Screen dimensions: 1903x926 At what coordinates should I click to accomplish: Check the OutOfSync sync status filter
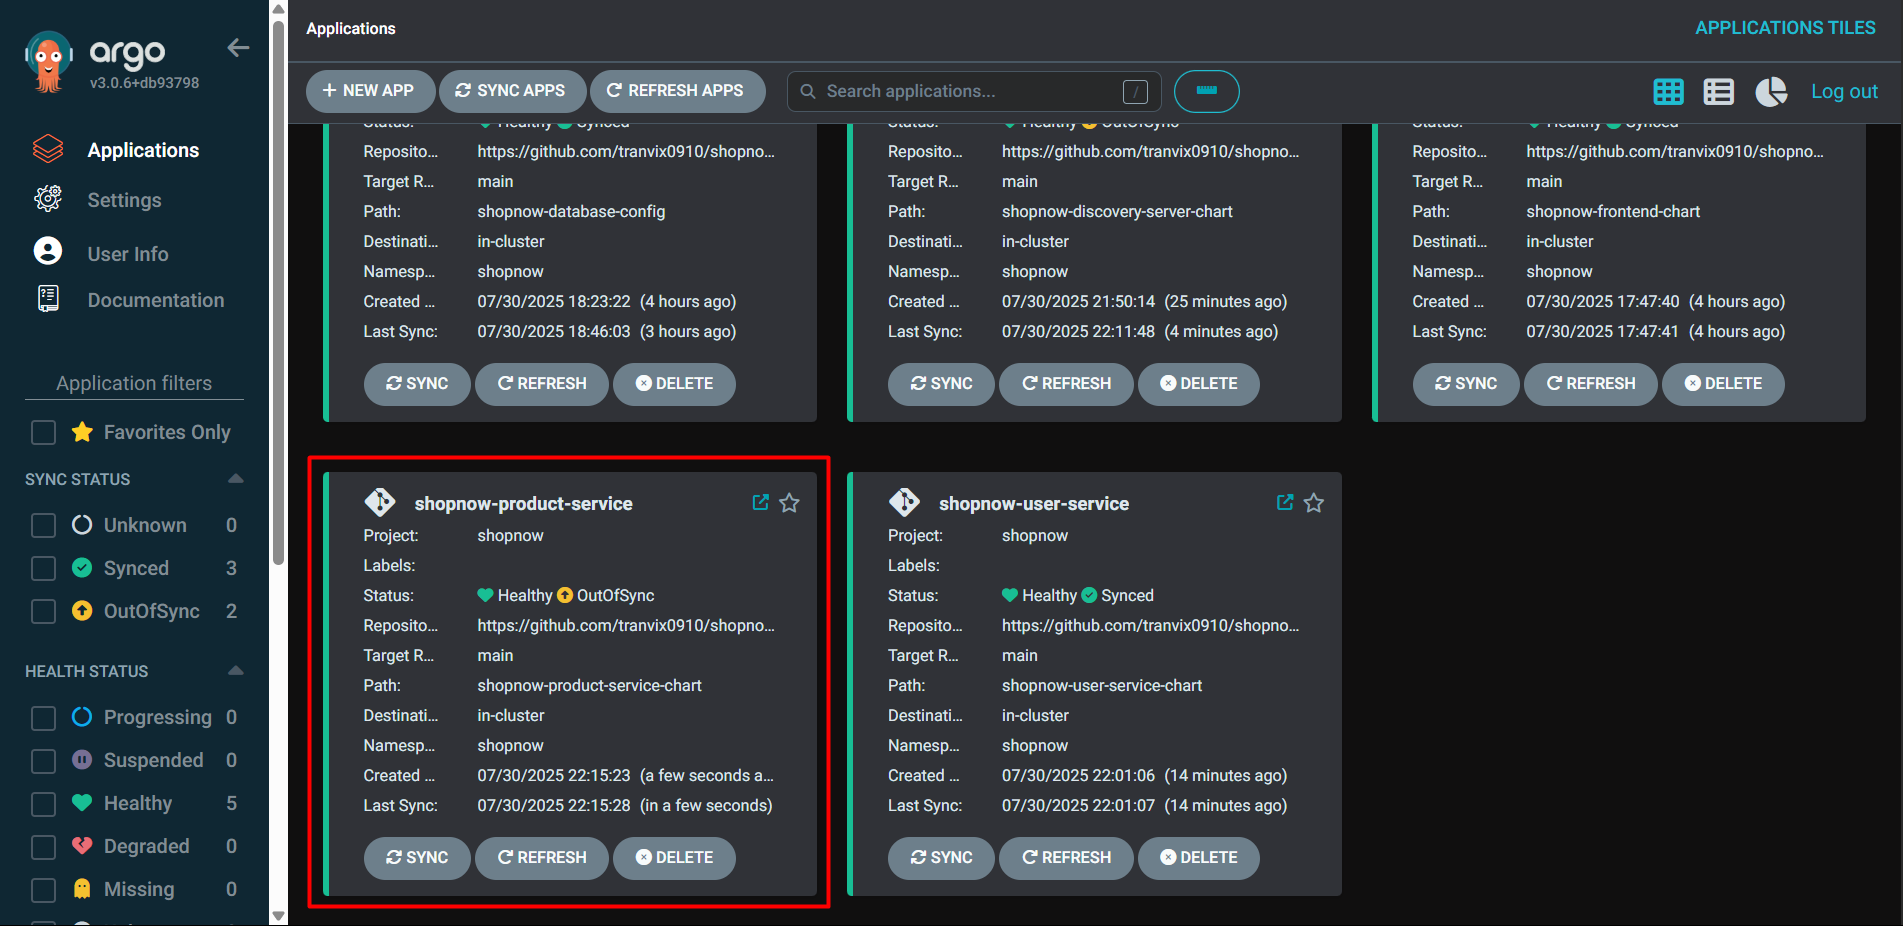[x=44, y=611]
